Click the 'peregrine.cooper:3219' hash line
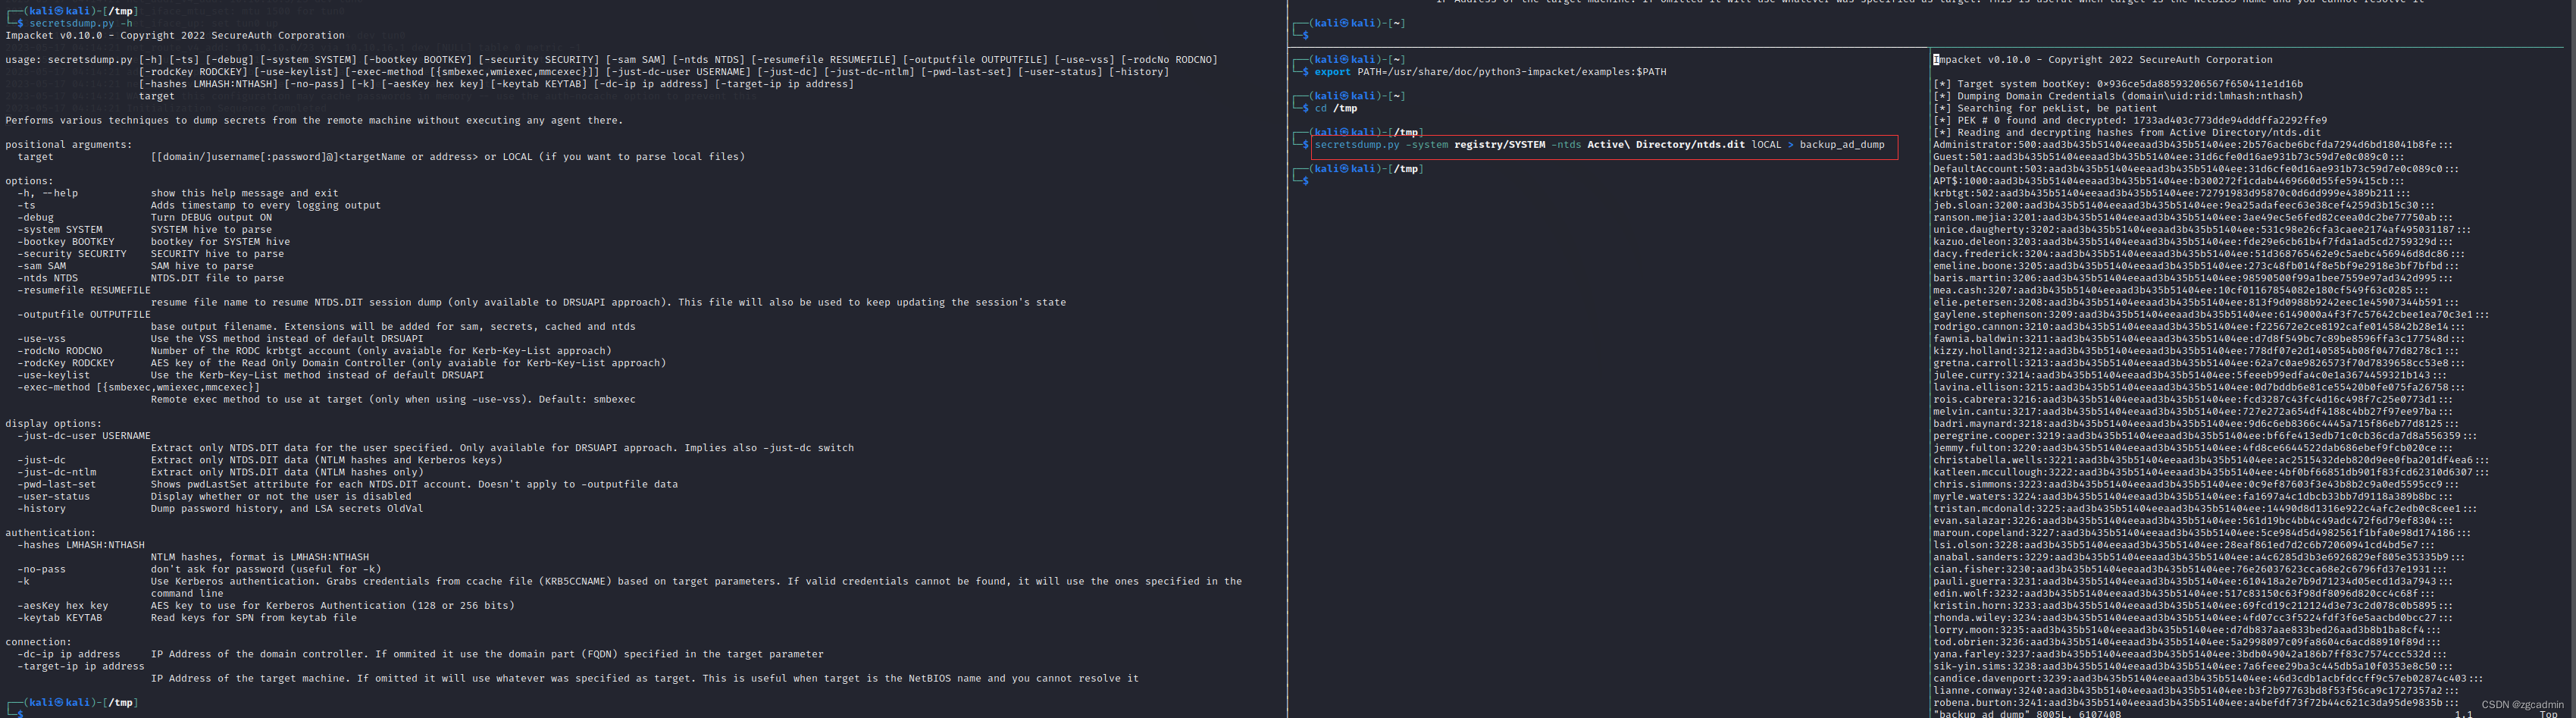The image size is (2576, 718). pyautogui.click(x=2205, y=435)
